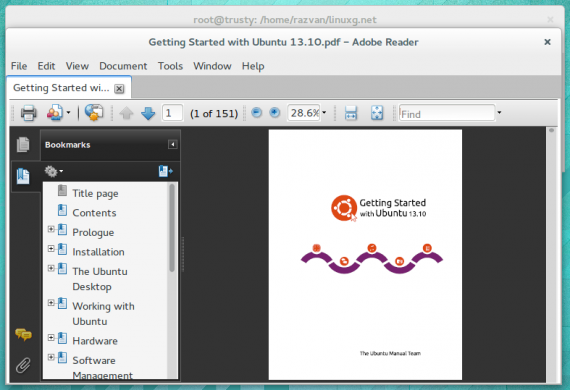Click the page number input field
Image resolution: width=570 pixels, height=390 pixels.
point(172,113)
